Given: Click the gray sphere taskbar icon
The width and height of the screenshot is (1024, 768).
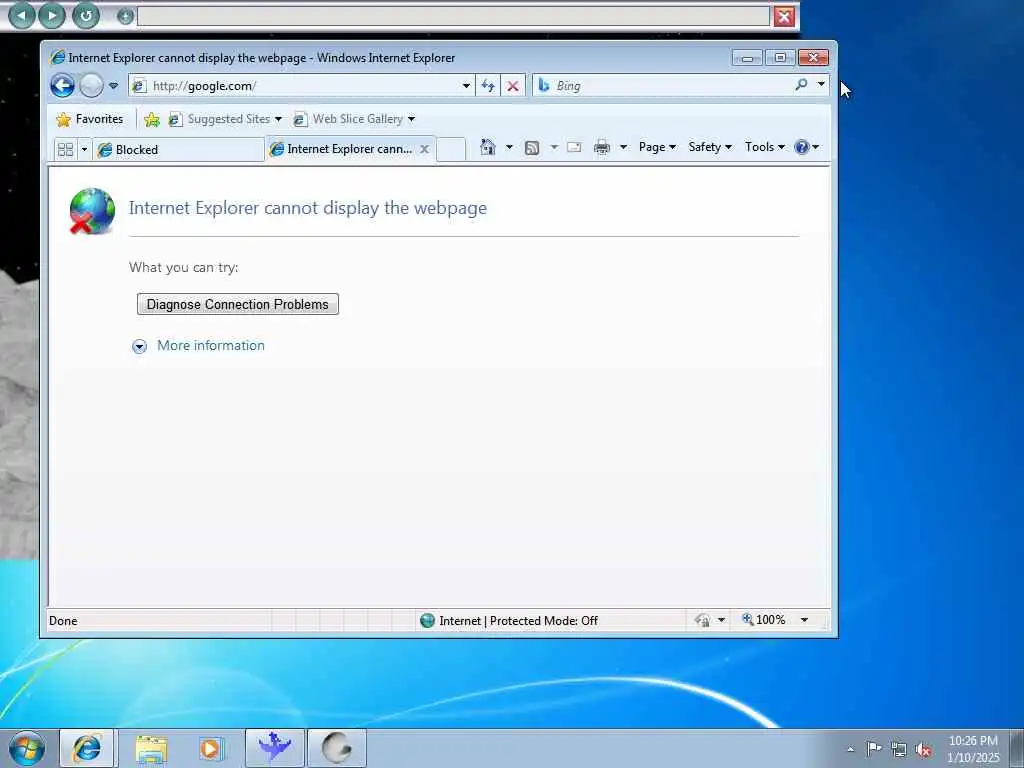Looking at the screenshot, I should pos(336,748).
